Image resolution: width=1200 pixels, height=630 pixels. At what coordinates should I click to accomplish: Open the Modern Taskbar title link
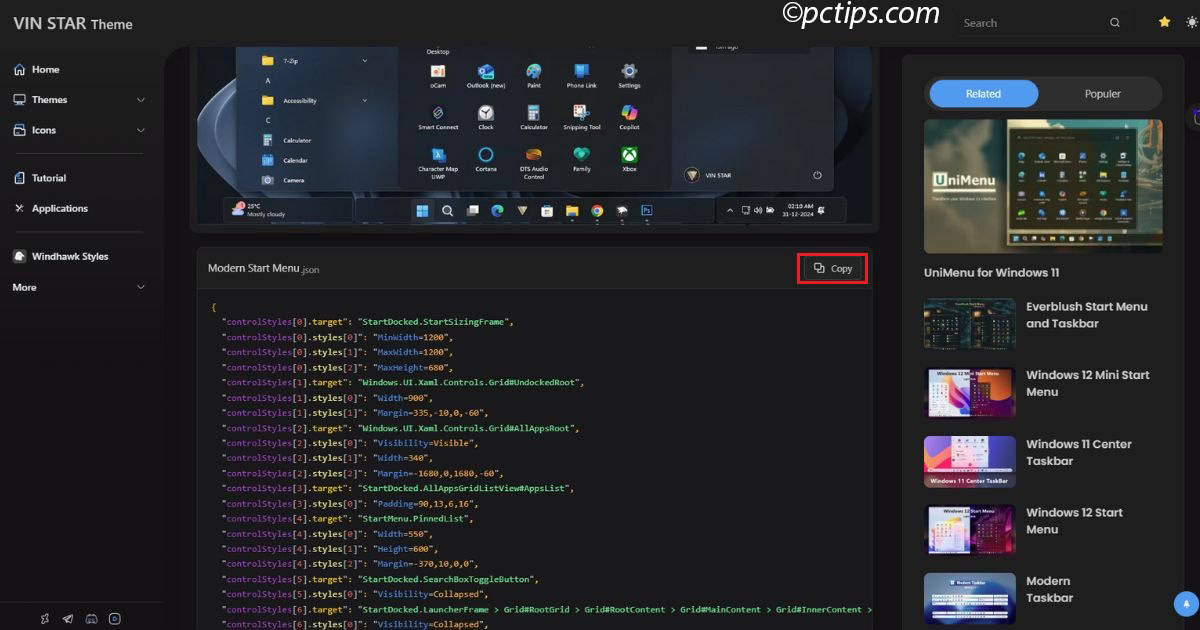pos(1049,589)
